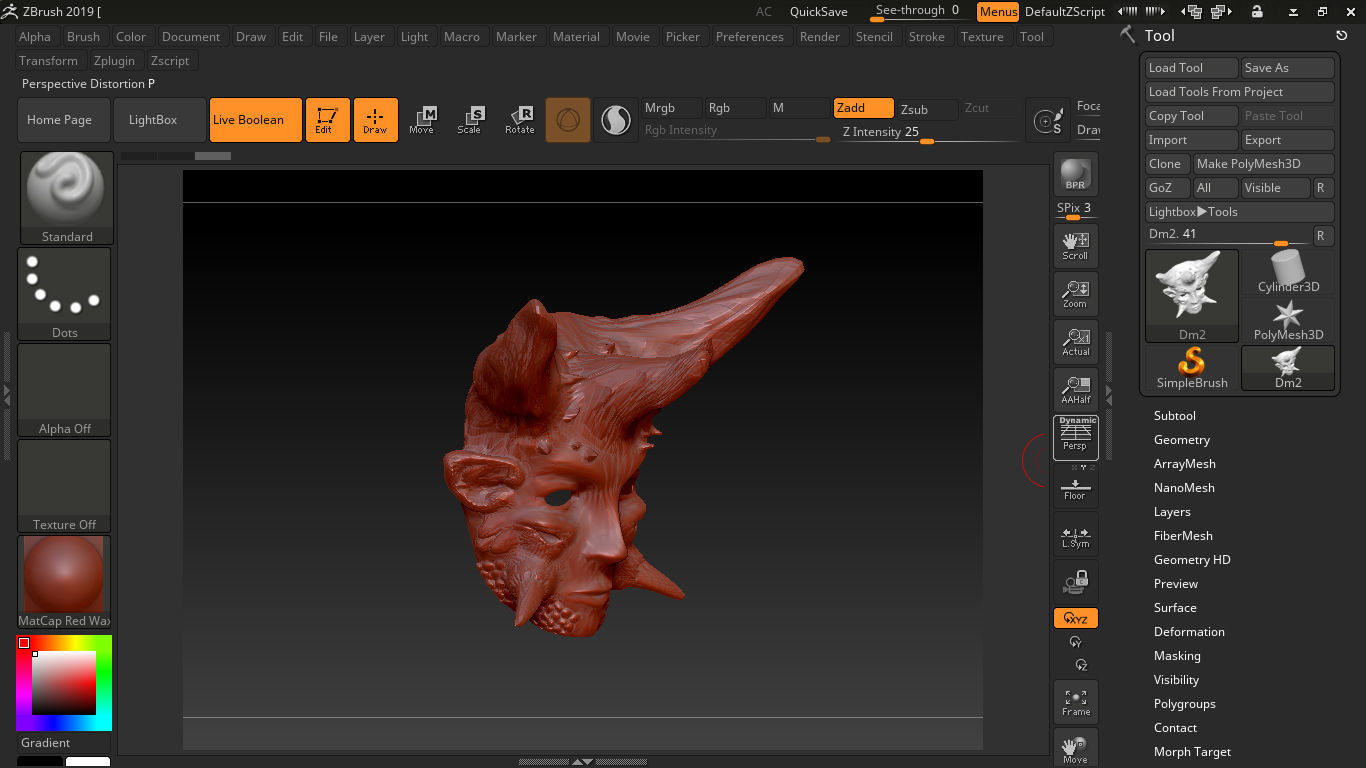Image resolution: width=1366 pixels, height=768 pixels.
Task: Open the Dots stroke selector
Action: pyautogui.click(x=64, y=294)
